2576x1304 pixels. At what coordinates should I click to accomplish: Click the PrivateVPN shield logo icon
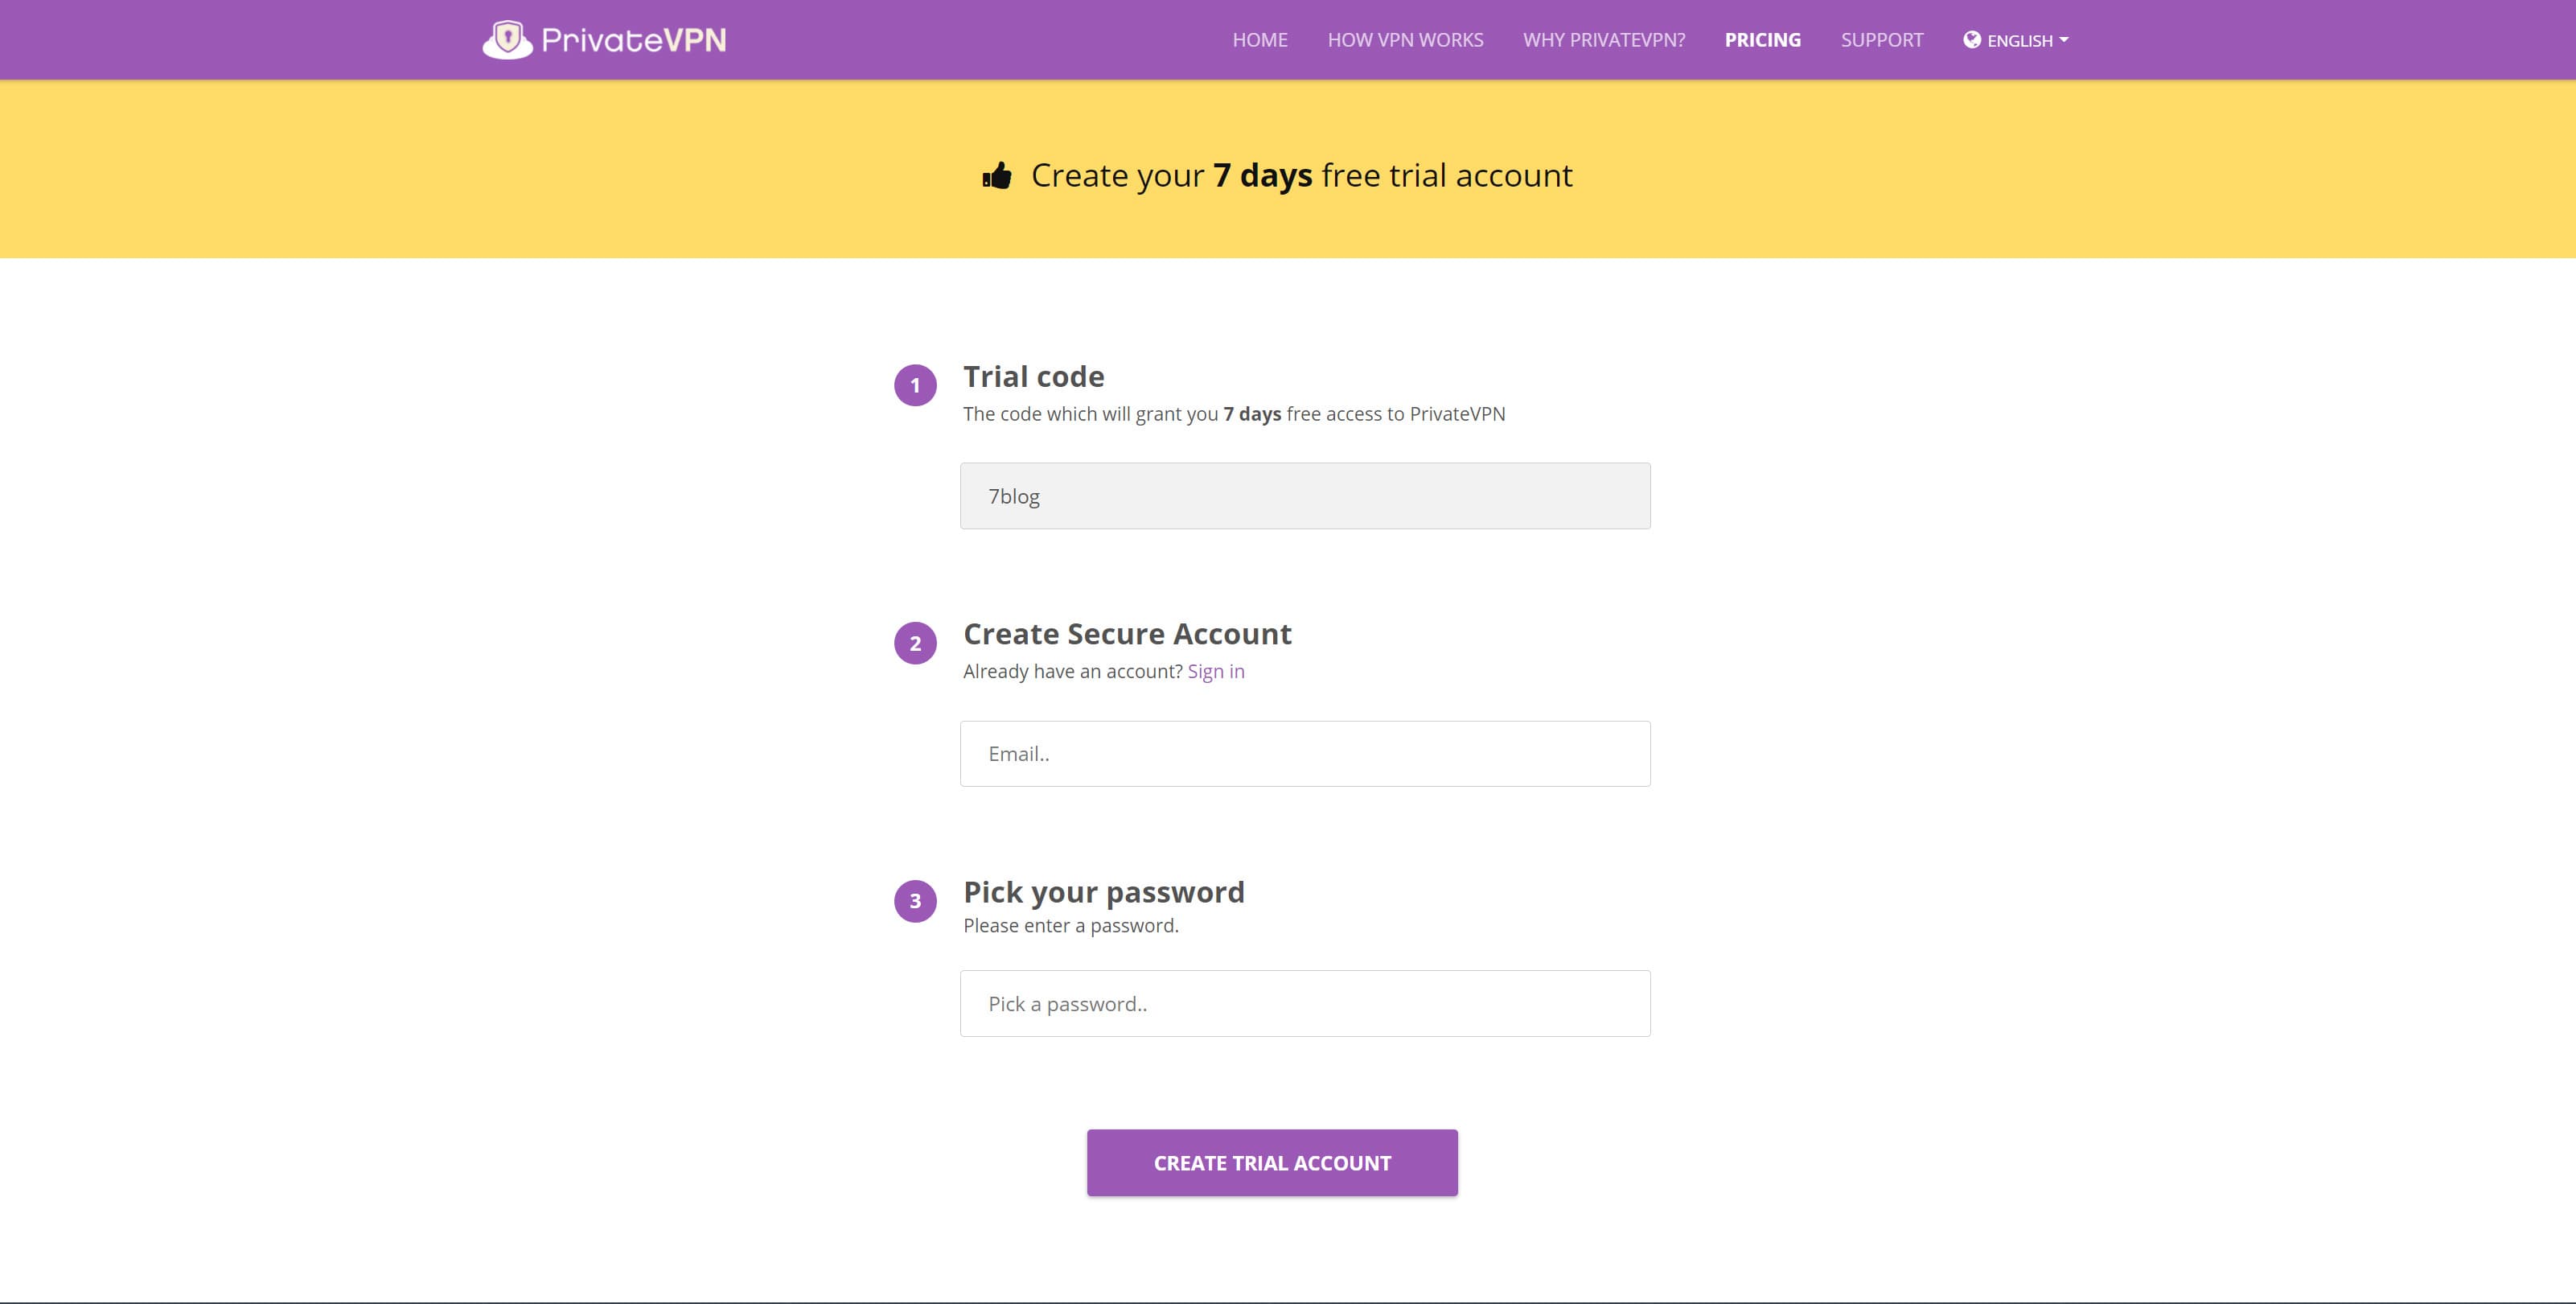pyautogui.click(x=507, y=40)
